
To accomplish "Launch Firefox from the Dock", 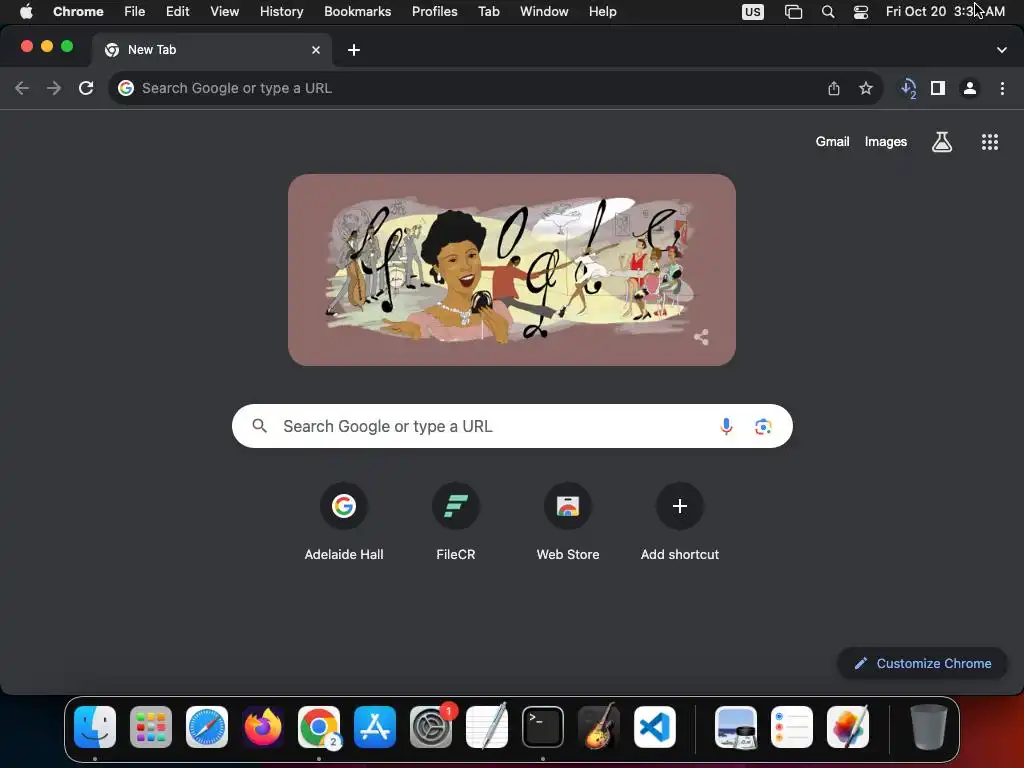I will (263, 727).
